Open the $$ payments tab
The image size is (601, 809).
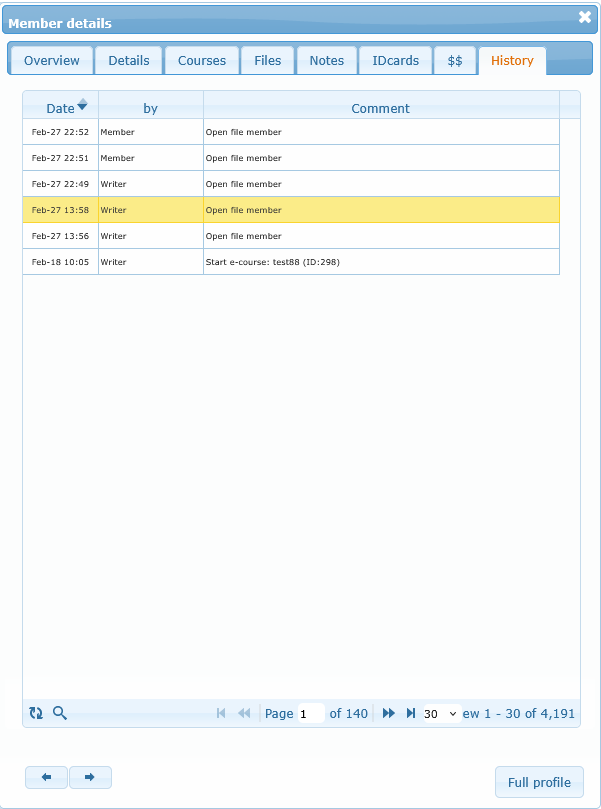(455, 61)
